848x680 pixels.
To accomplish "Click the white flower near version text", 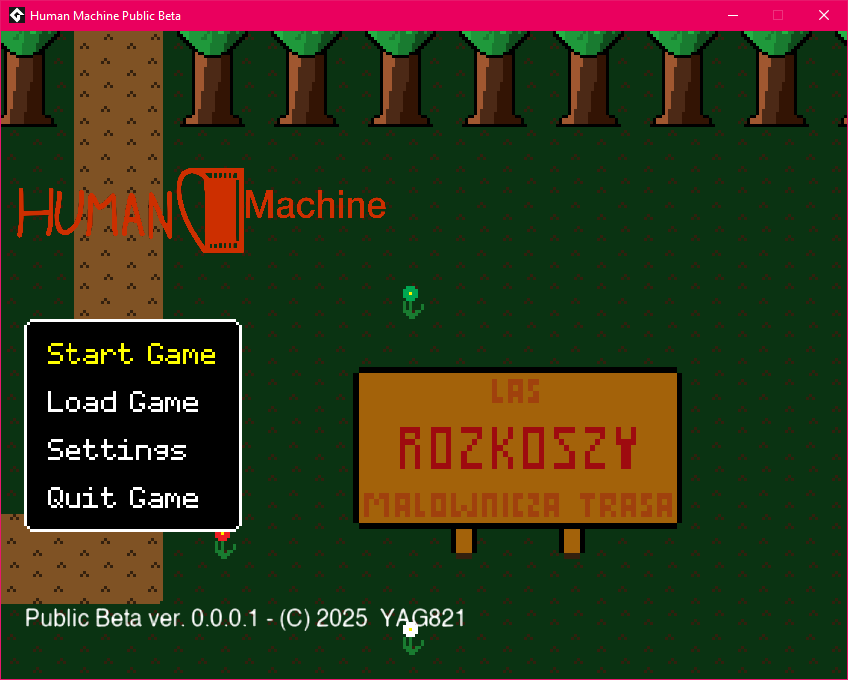I will pos(412,638).
